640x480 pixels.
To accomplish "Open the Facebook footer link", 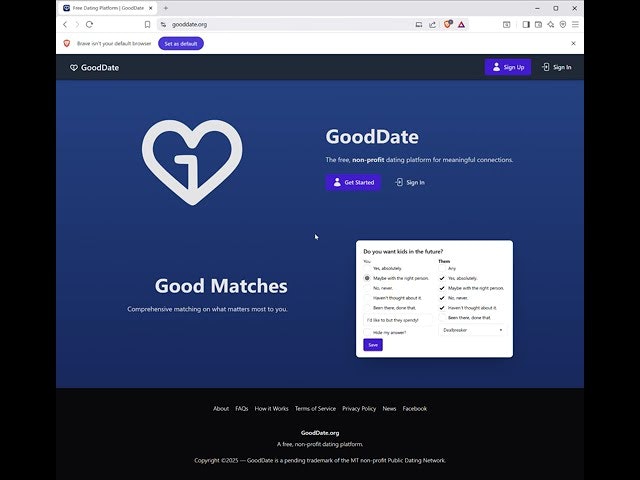I will 415,409.
